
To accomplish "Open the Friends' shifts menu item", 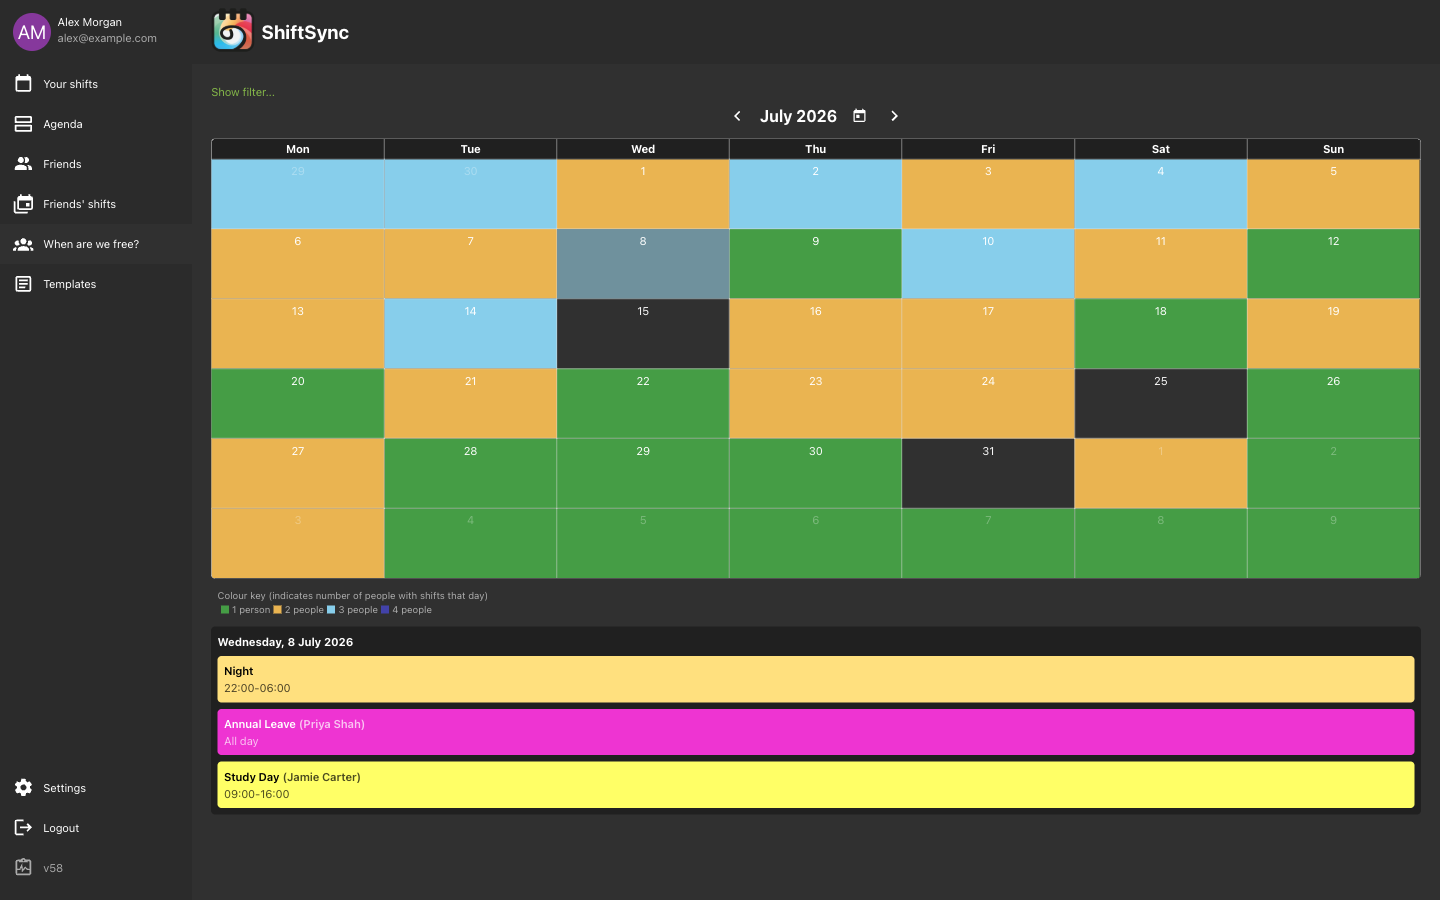I will click(96, 204).
